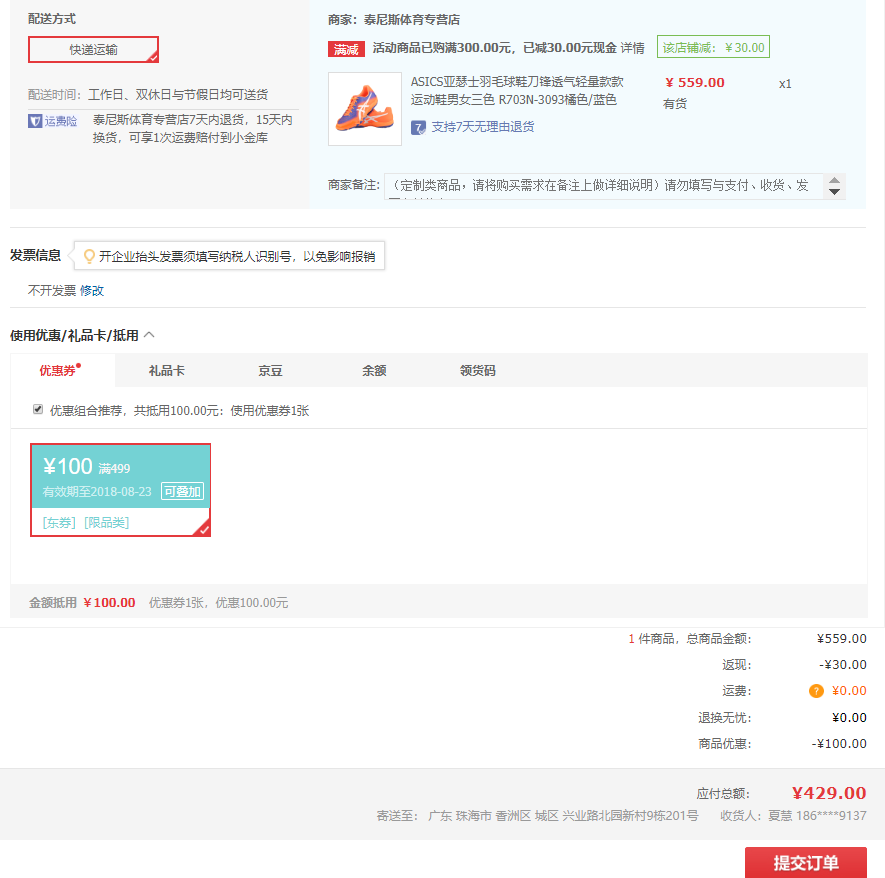Click the 运费险 shield icon
Image resolution: width=885 pixels, height=878 pixels.
click(x=35, y=121)
